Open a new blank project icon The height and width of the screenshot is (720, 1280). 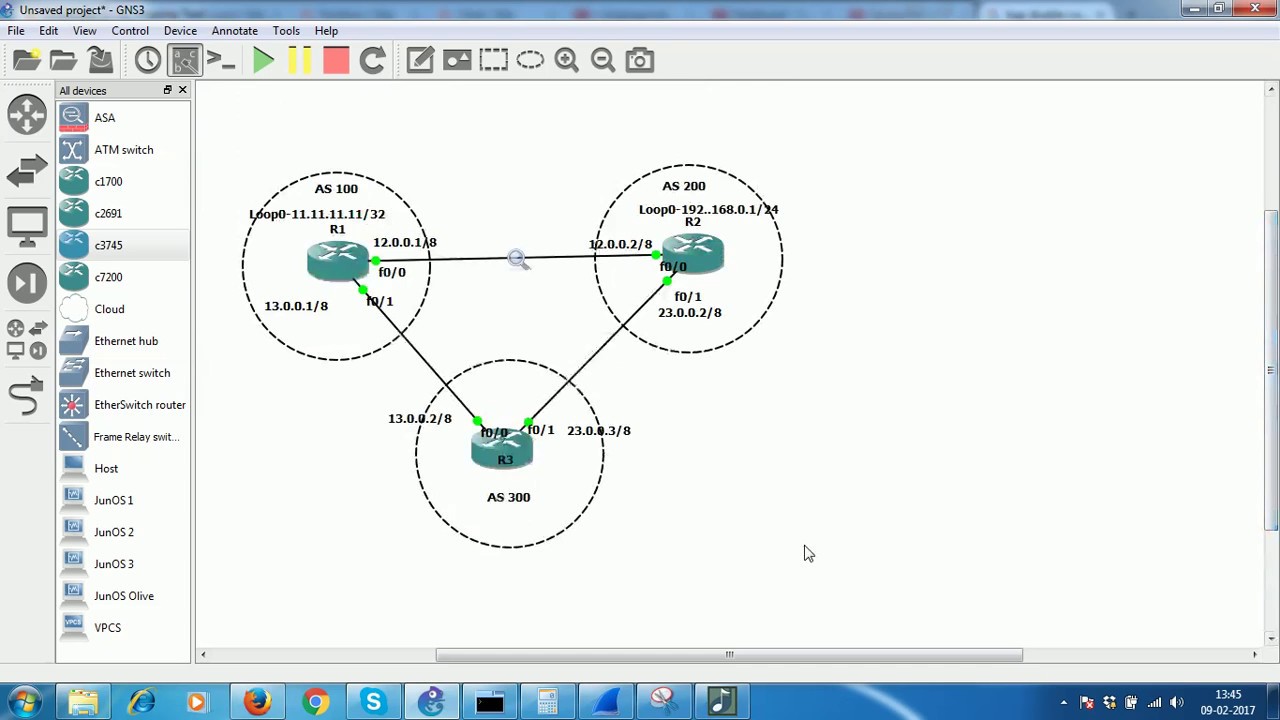27,60
